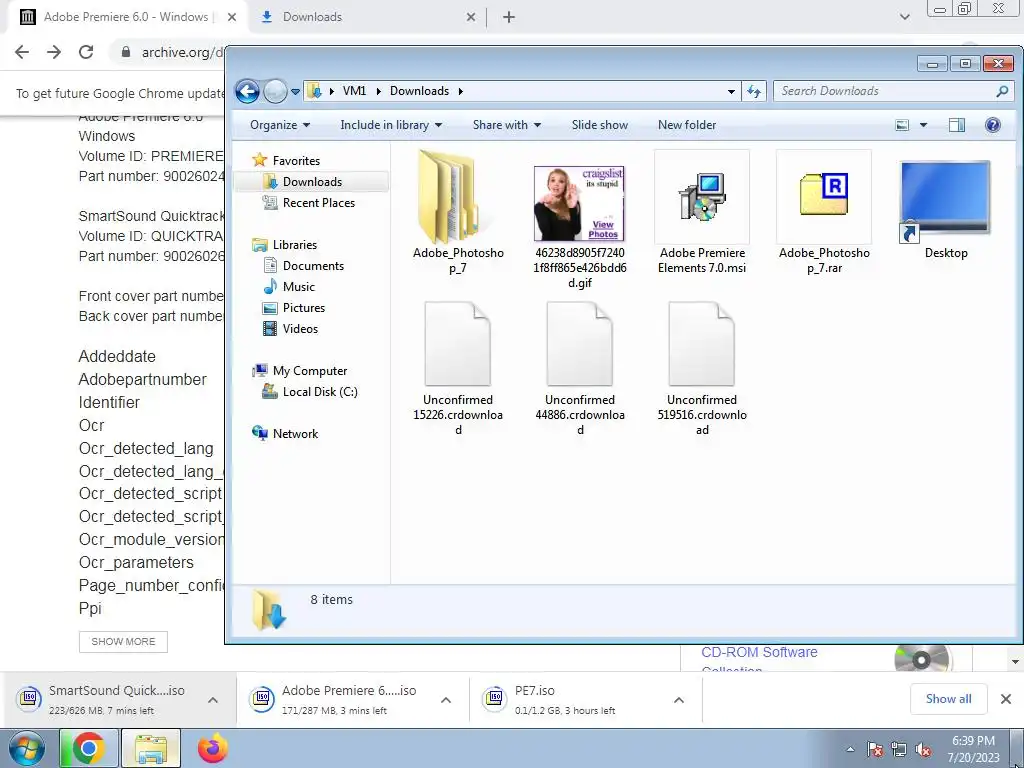This screenshot has width=1024, height=768.
Task: Open Include in library menu
Action: coord(391,125)
